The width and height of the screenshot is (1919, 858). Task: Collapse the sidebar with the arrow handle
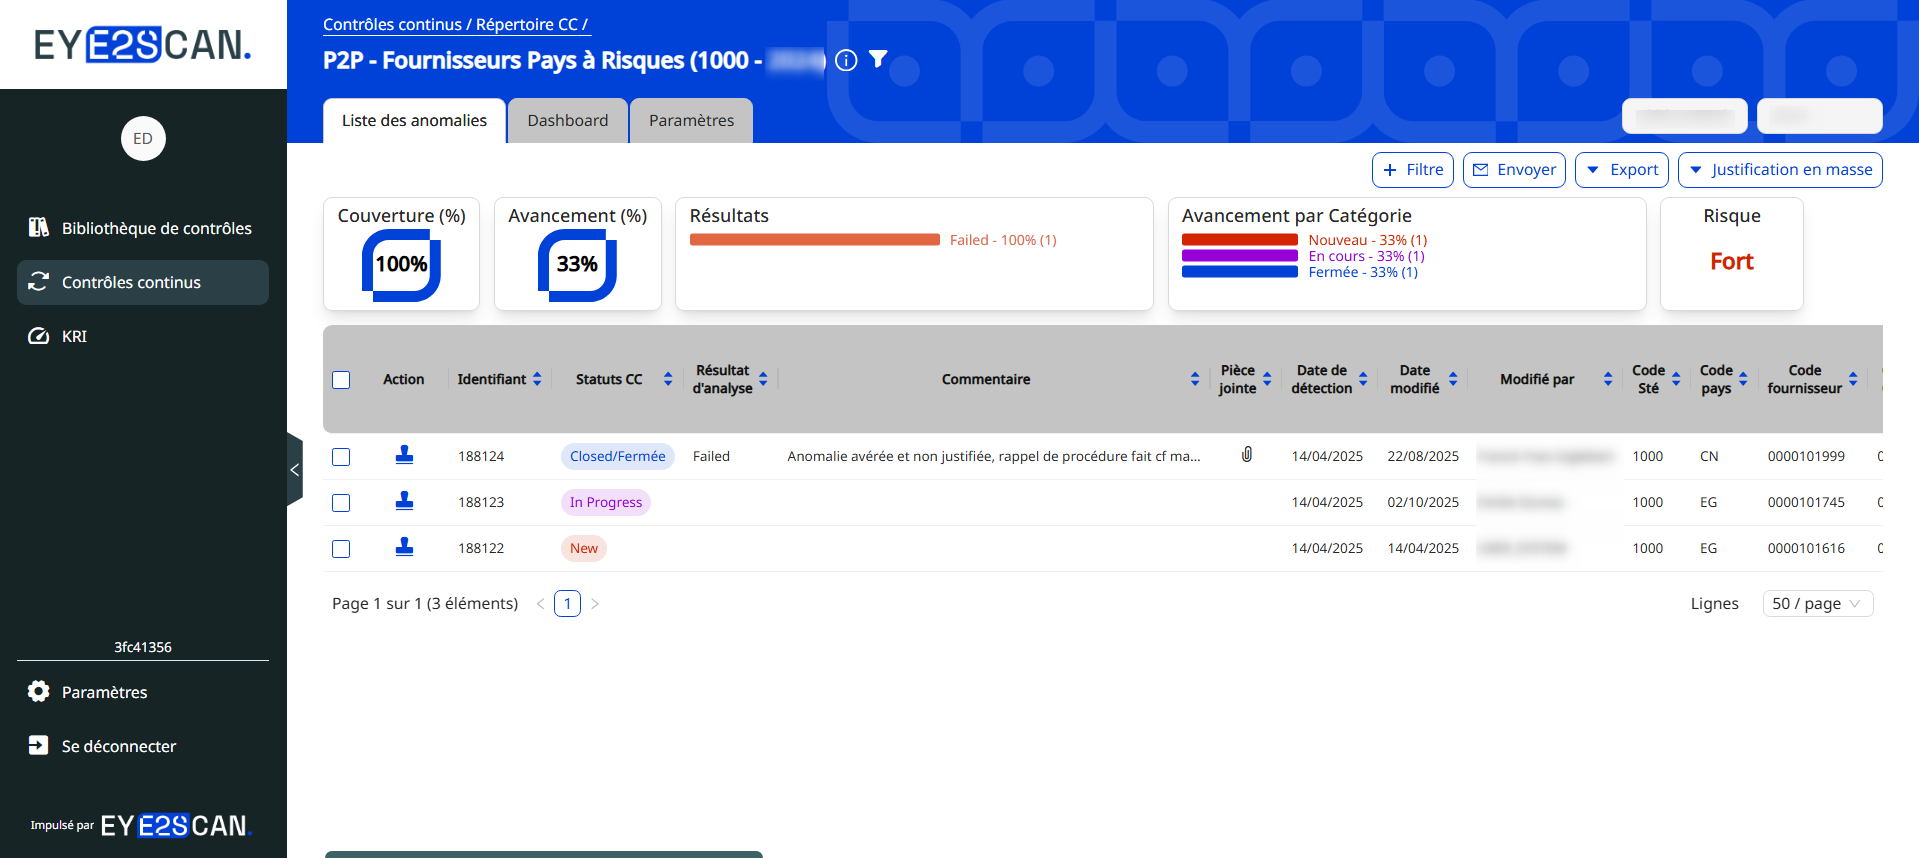click(294, 469)
